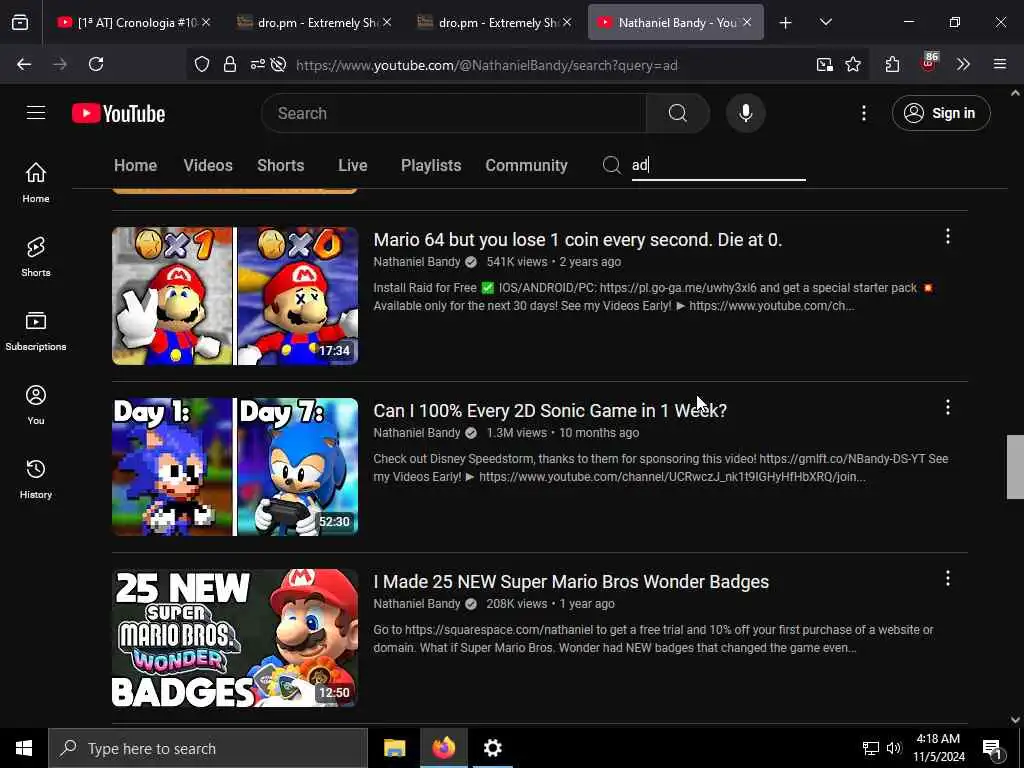Switch to channel Playlists tab
Screen dimensions: 1024x768
pos(431,165)
